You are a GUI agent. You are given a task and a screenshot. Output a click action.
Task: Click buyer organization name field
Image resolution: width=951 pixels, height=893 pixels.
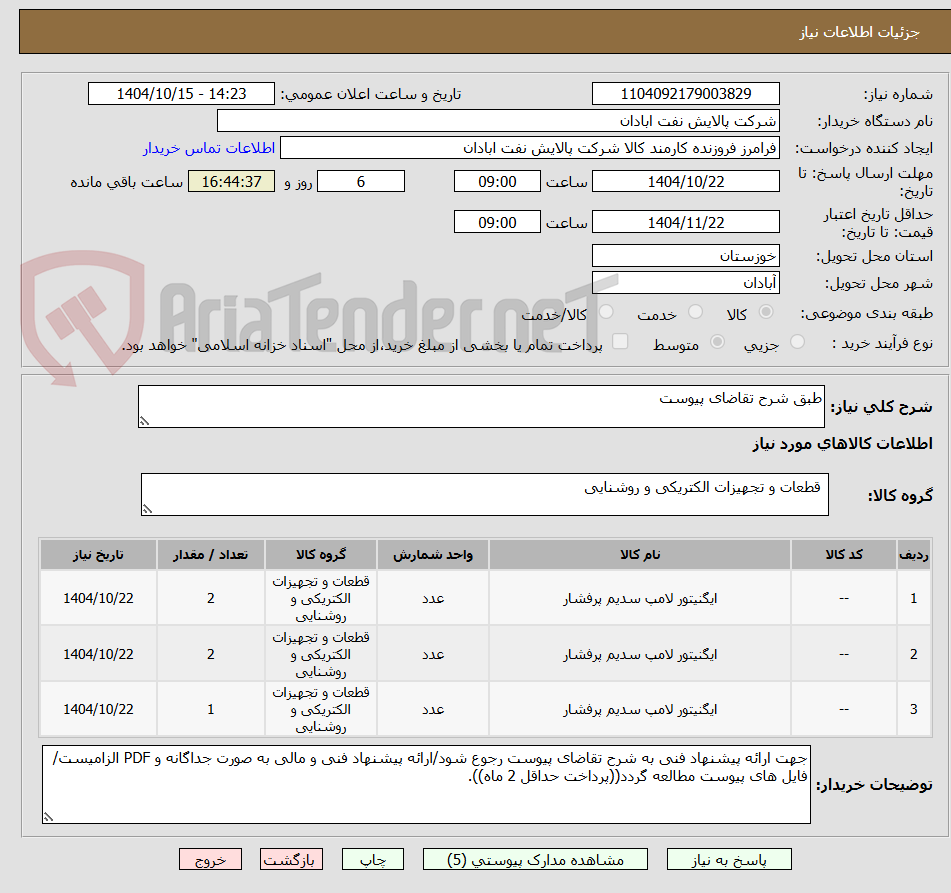(x=498, y=121)
